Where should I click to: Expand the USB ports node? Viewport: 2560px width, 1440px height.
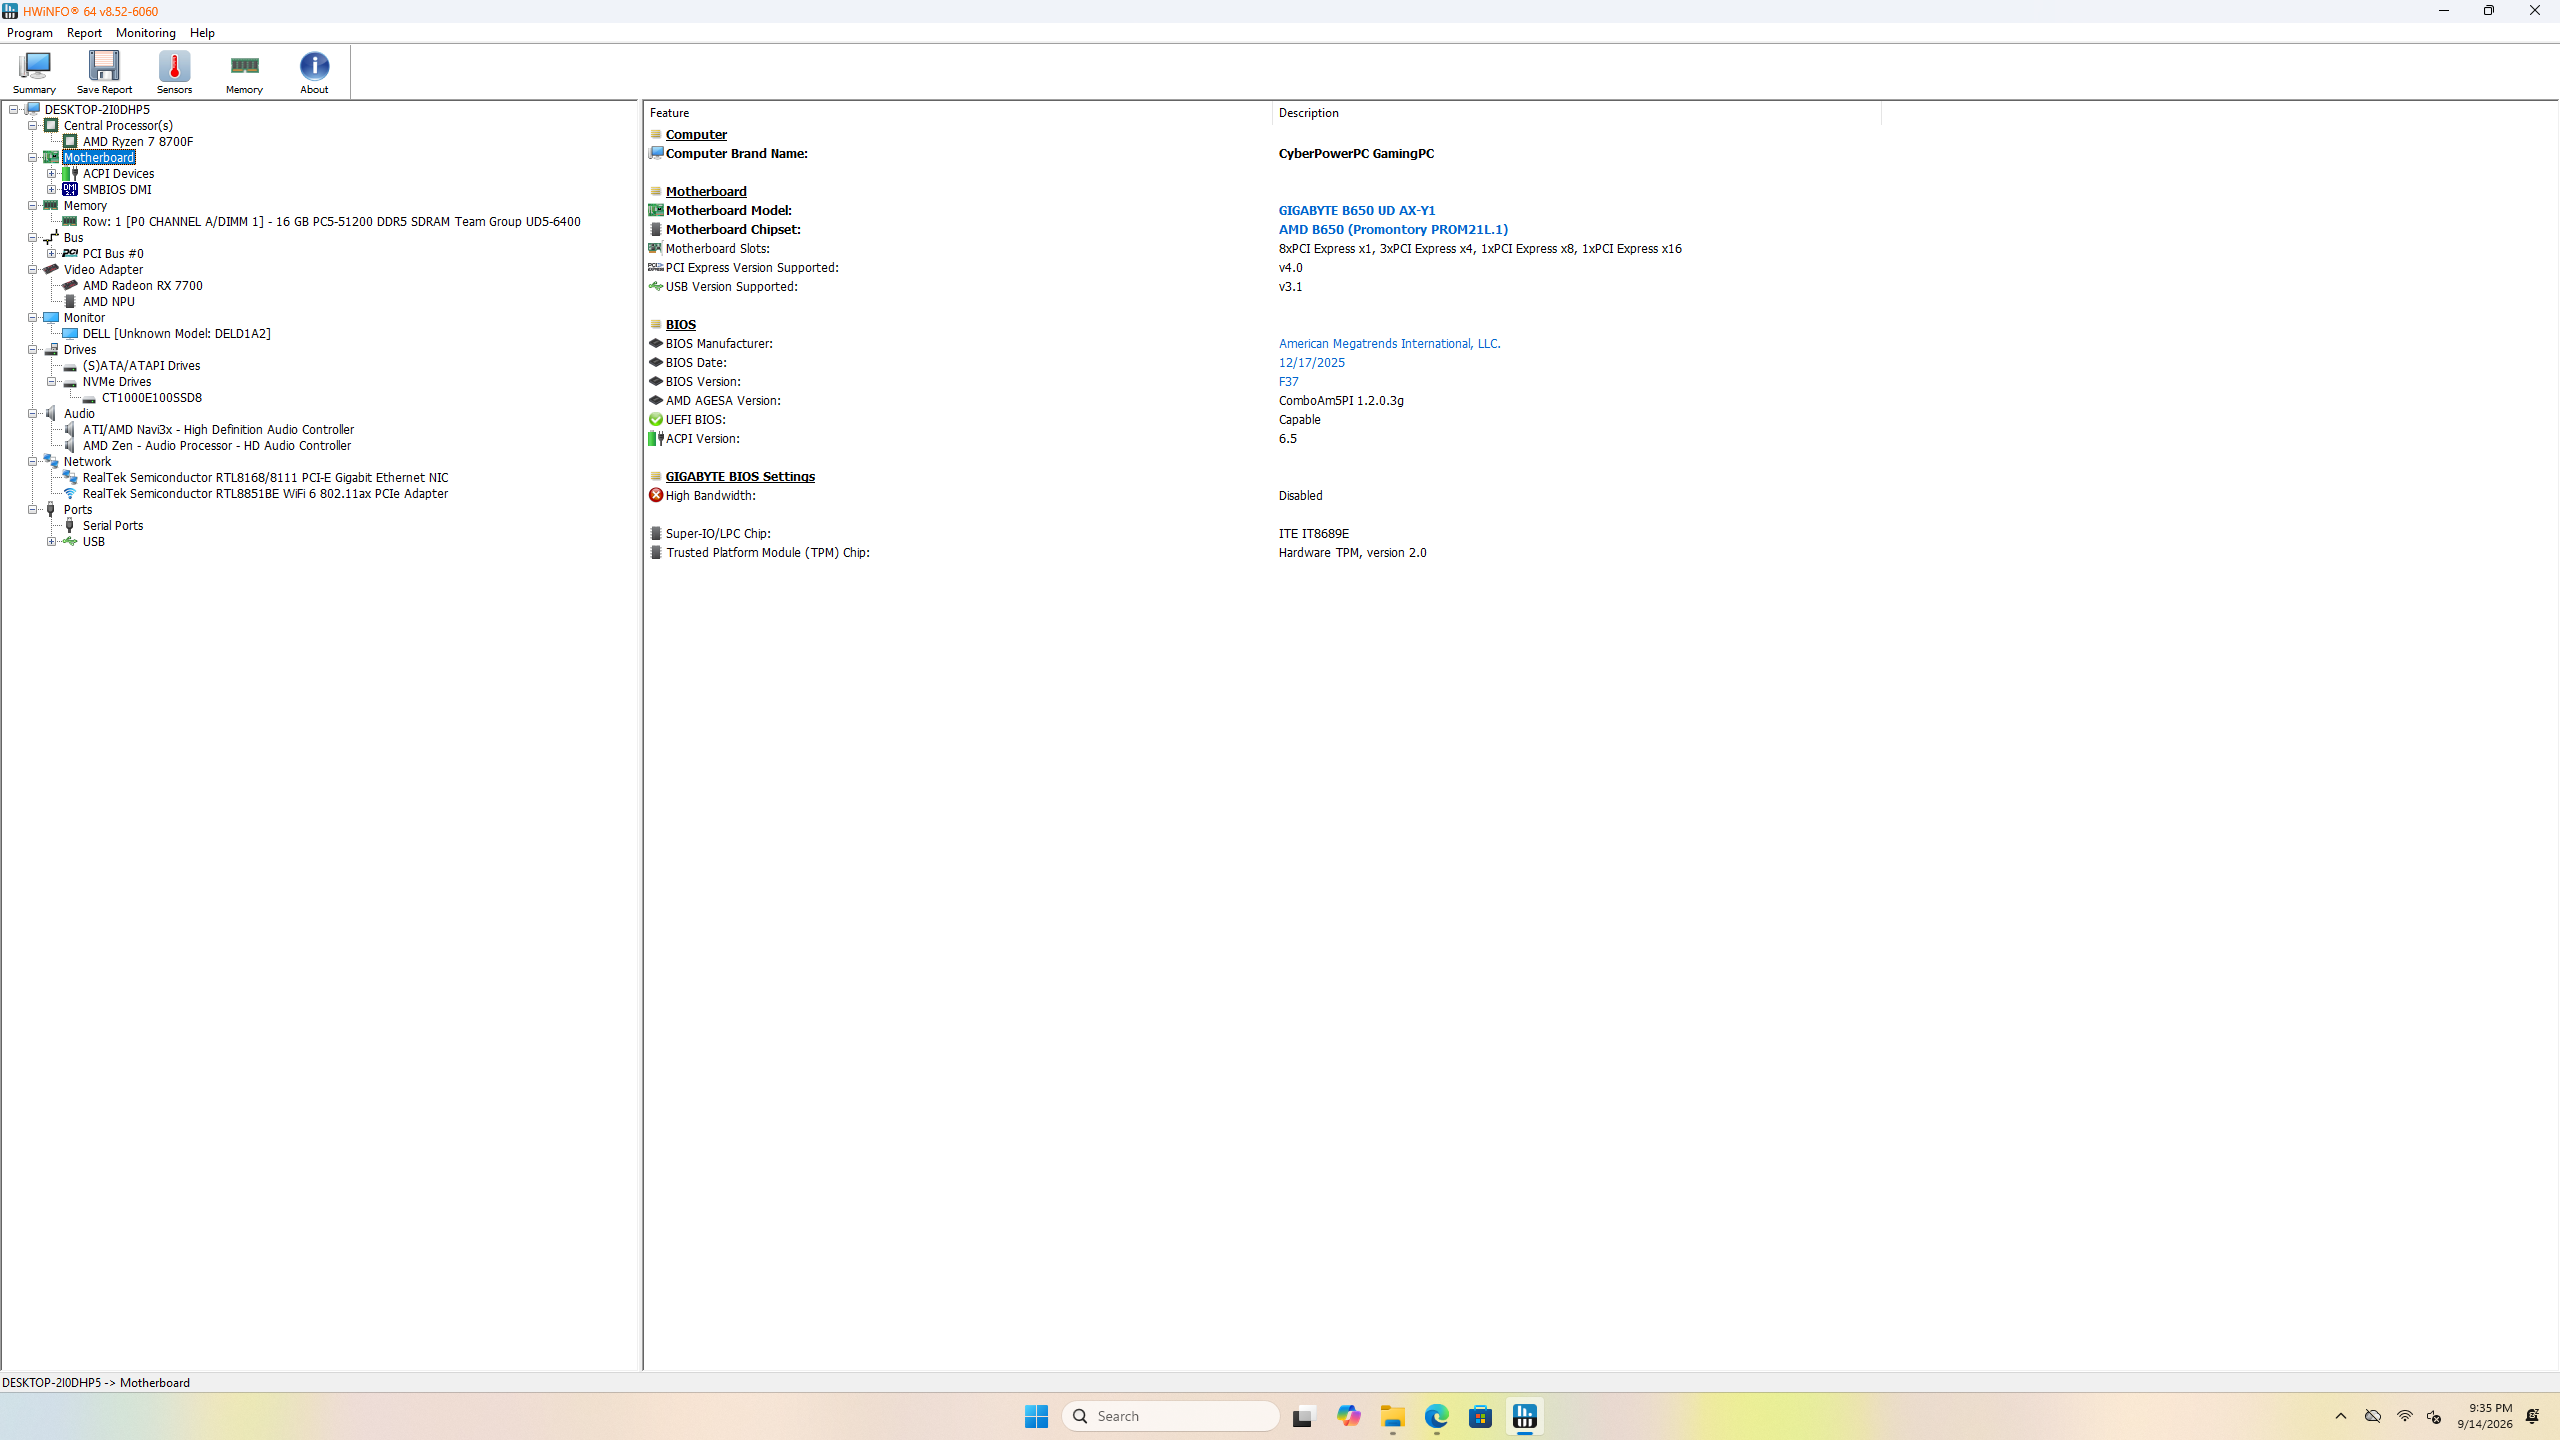click(52, 542)
